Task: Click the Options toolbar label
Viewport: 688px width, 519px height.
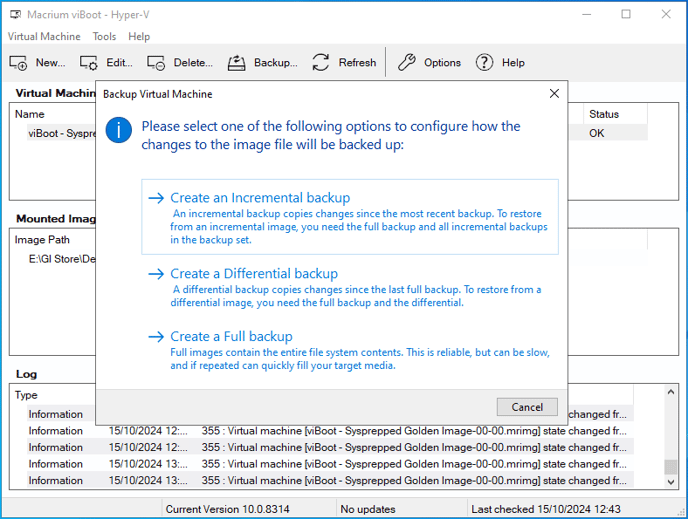Action: point(442,63)
